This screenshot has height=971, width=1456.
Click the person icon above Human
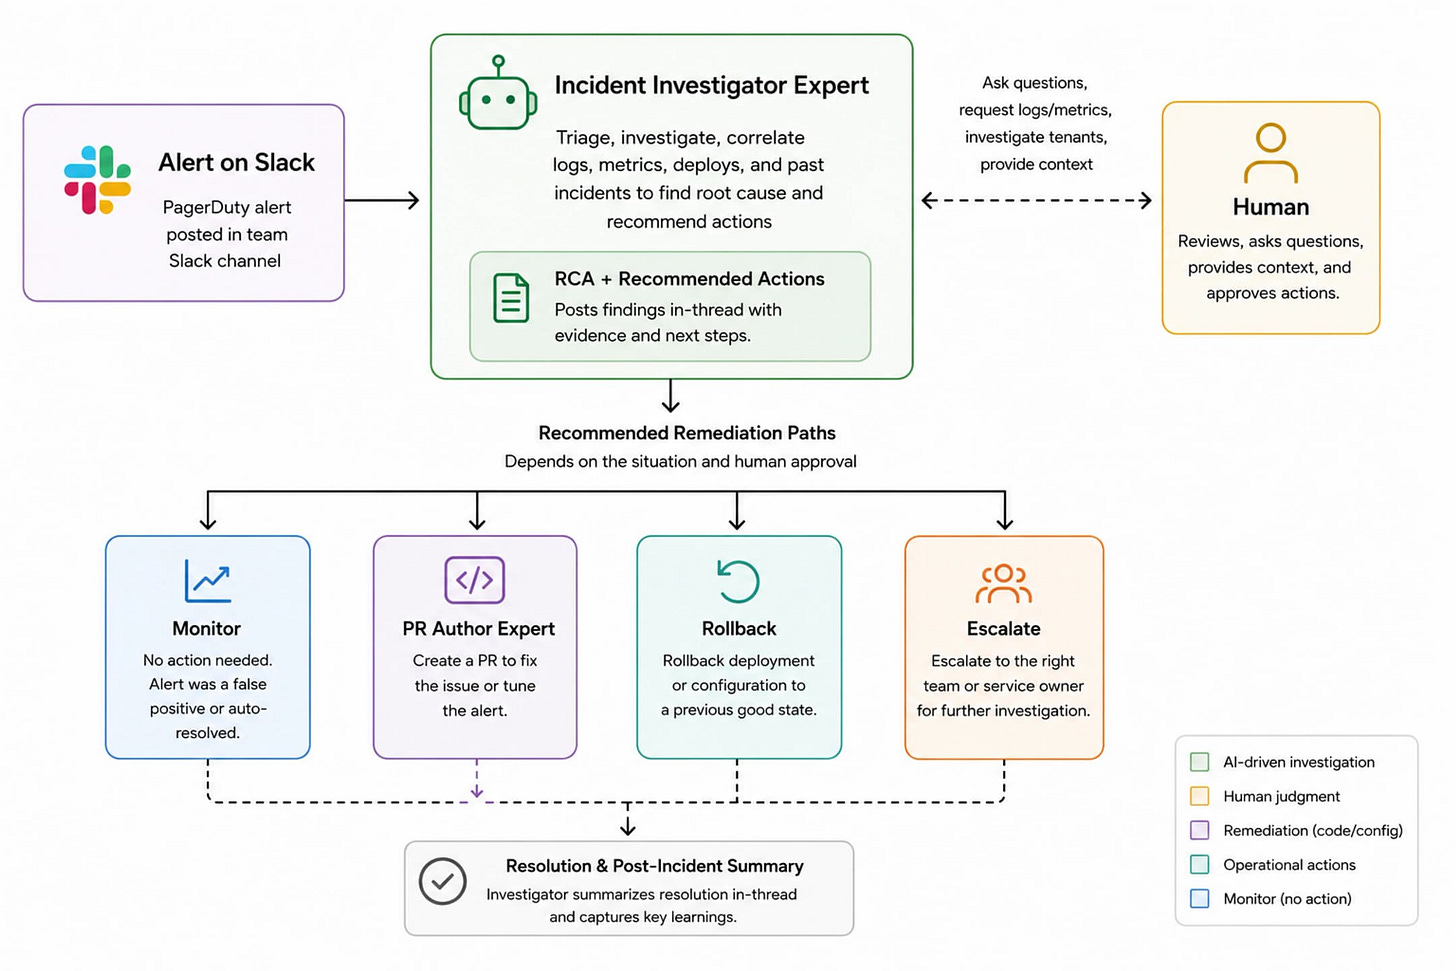1271,153
